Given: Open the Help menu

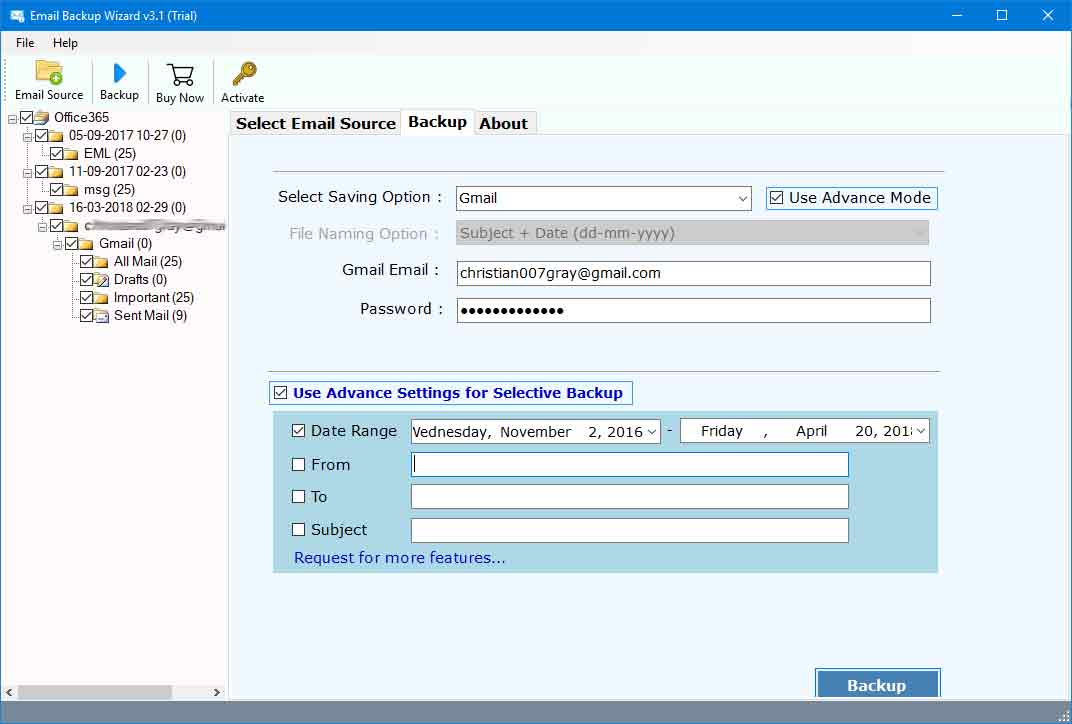Looking at the screenshot, I should click(66, 42).
